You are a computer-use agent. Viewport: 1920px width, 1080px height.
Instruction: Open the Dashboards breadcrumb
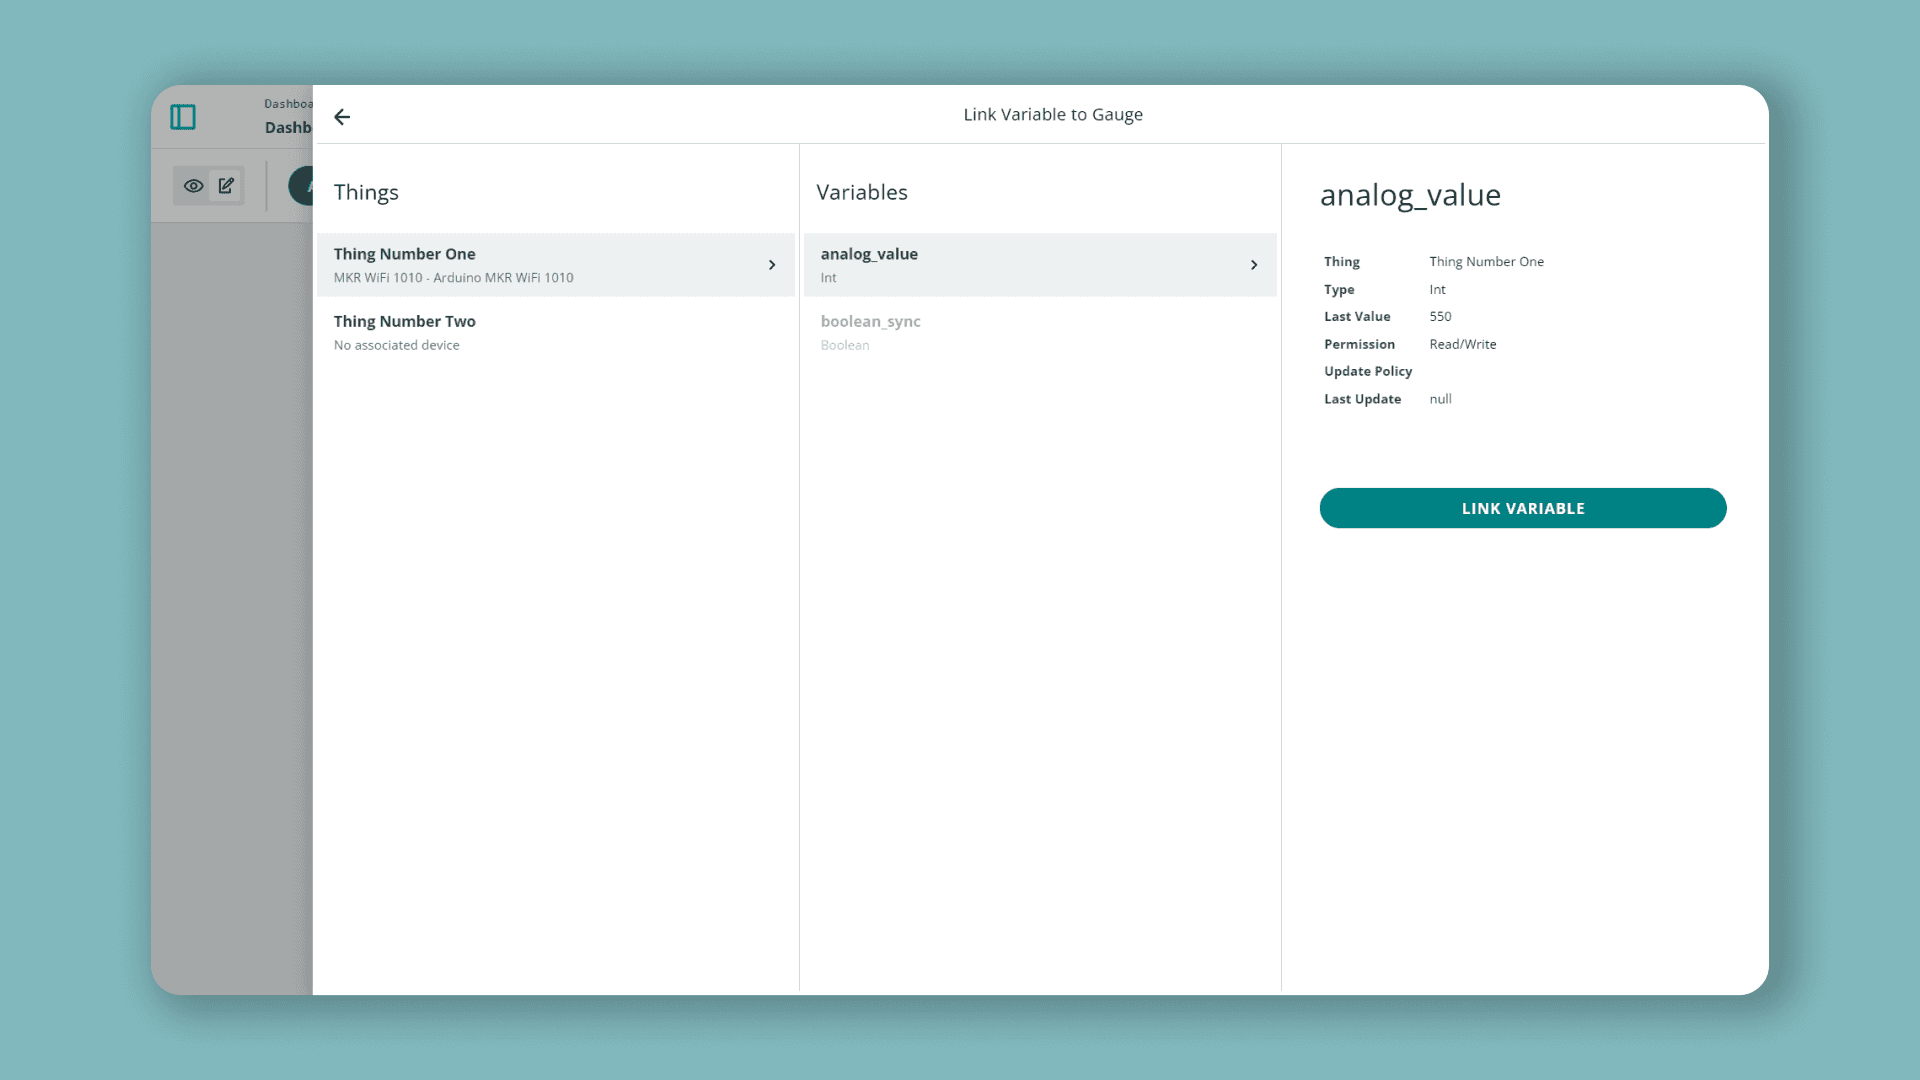pos(286,103)
